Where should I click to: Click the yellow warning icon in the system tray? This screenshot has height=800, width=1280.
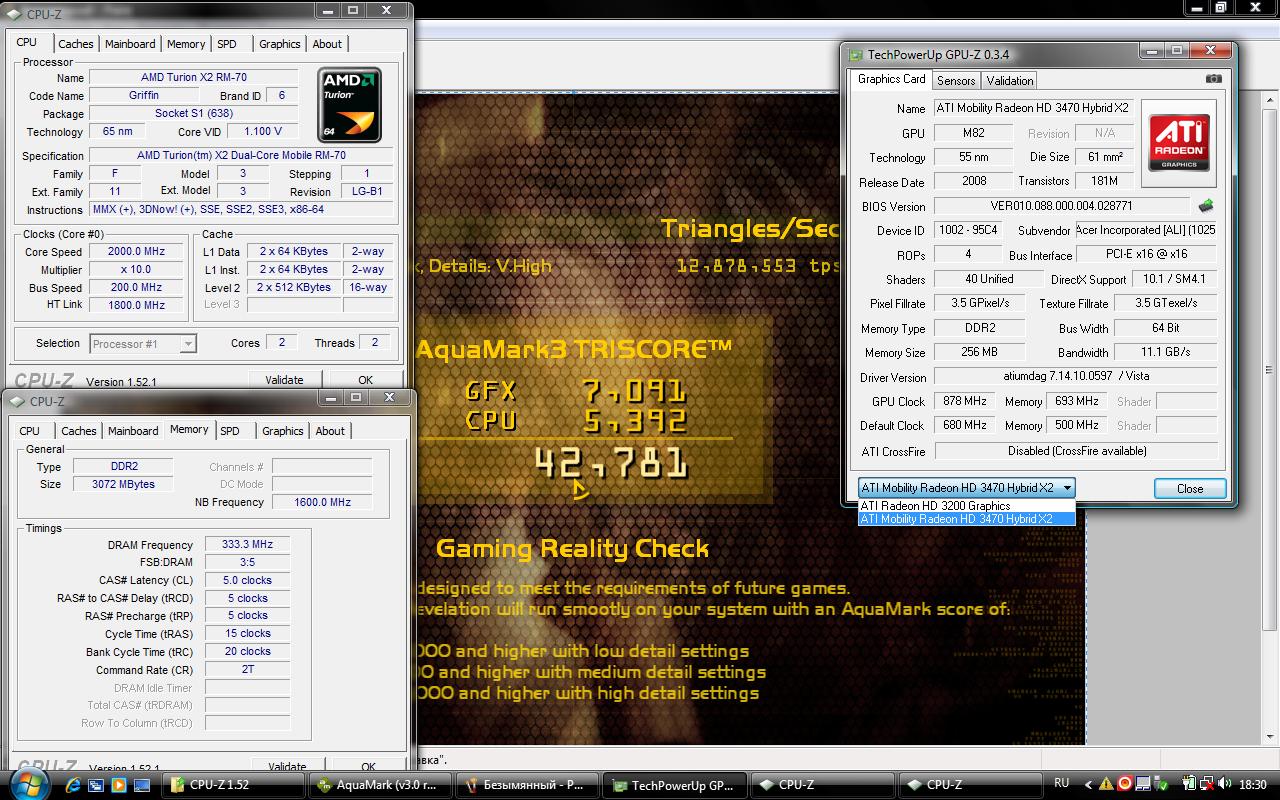(1106, 785)
